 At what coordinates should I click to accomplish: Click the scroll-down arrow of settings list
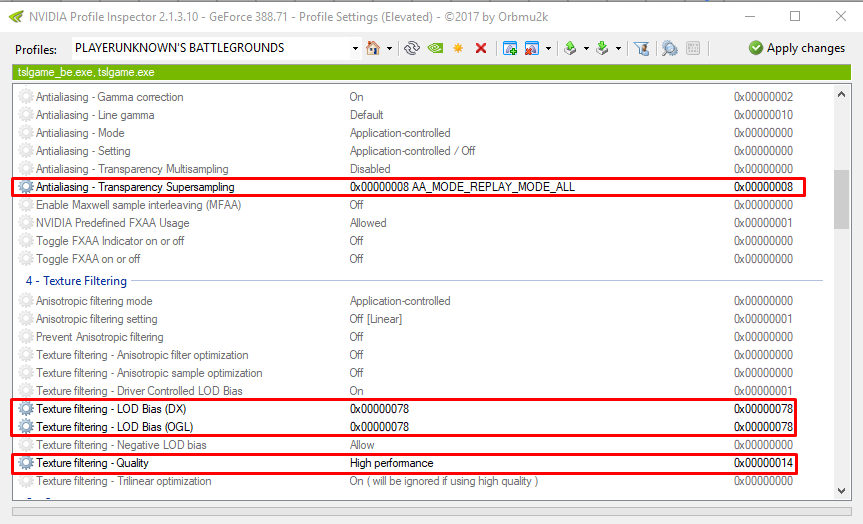(841, 490)
